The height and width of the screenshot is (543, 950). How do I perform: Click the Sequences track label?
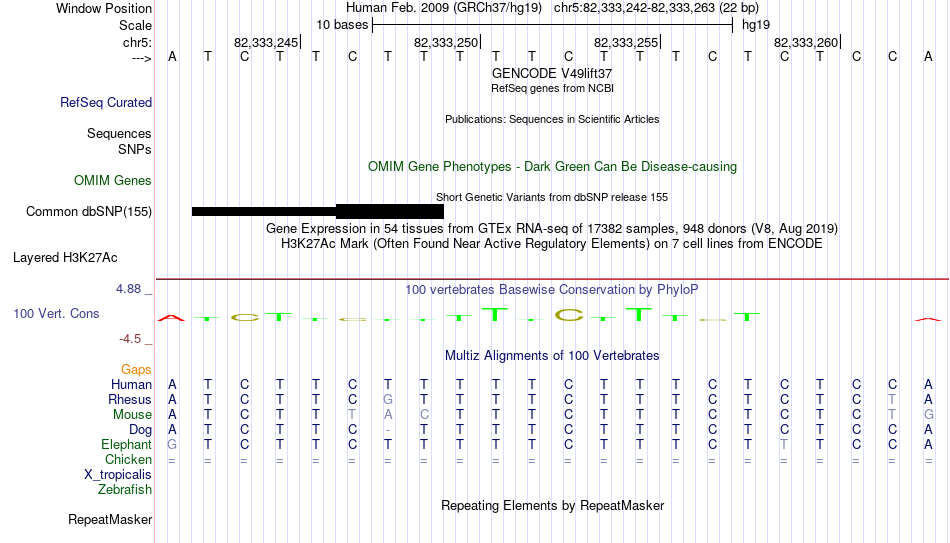[x=119, y=133]
